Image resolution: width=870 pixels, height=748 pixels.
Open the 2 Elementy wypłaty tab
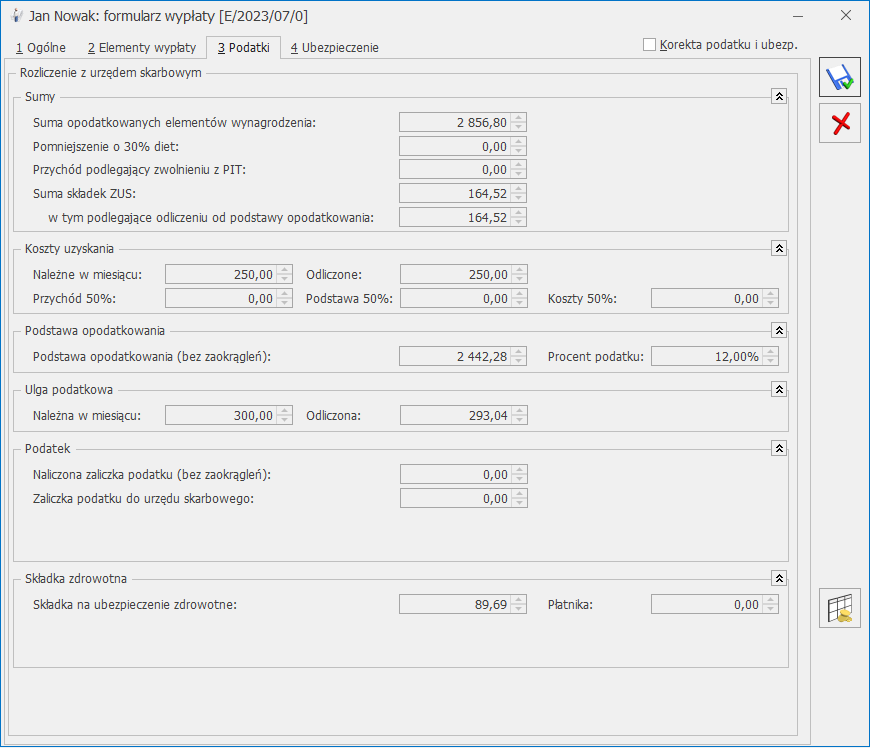pos(141,48)
